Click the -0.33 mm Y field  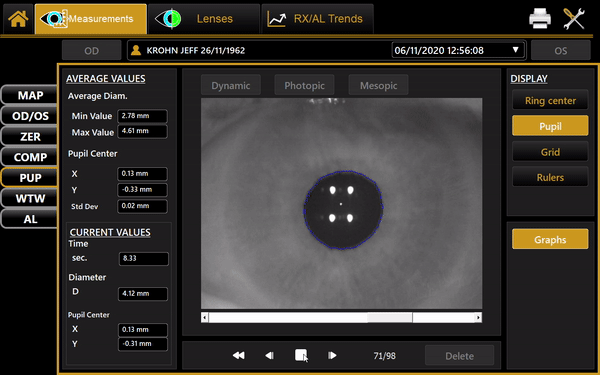142,190
